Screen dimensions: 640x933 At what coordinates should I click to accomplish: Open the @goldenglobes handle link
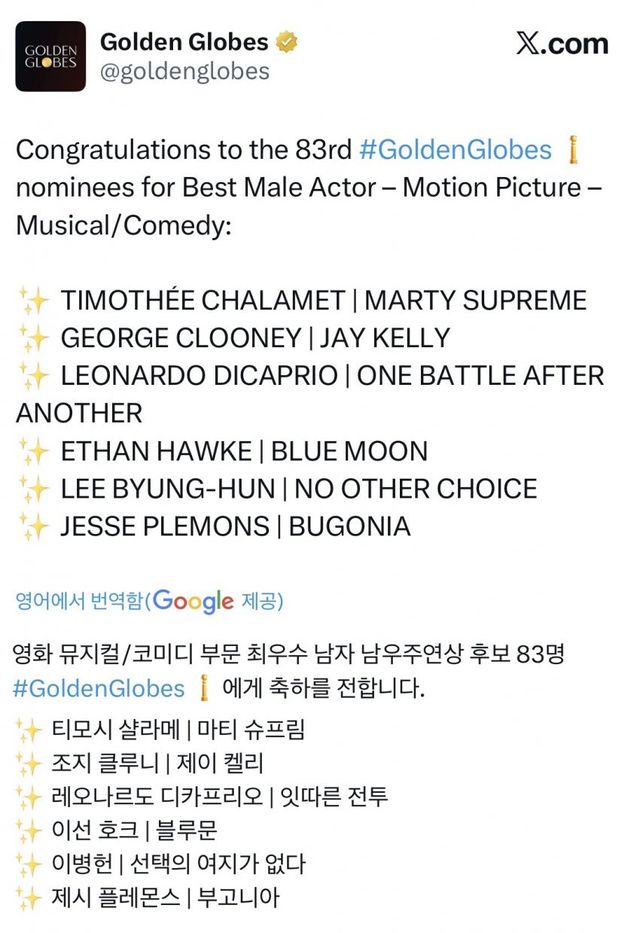pyautogui.click(x=185, y=71)
